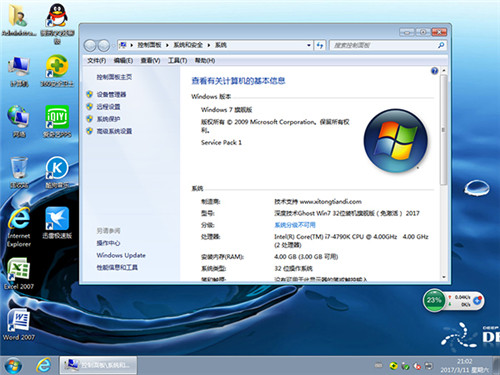The width and height of the screenshot is (500, 375).
Task: Open the Administrator user folder on desktop
Action: [18, 18]
